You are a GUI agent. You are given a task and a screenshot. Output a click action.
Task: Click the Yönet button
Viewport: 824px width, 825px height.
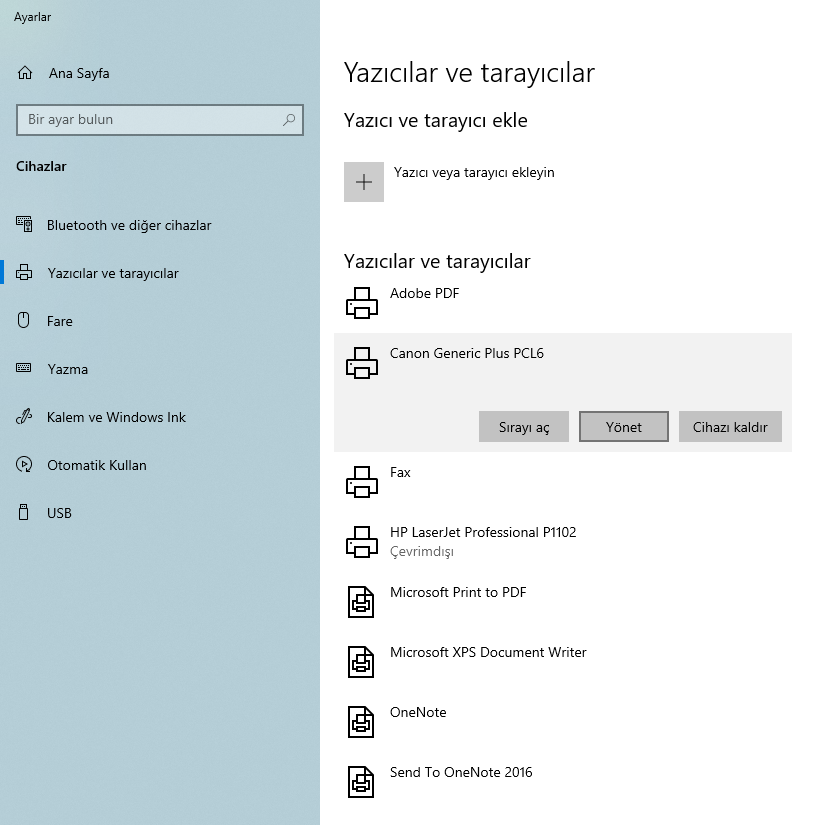pyautogui.click(x=624, y=427)
